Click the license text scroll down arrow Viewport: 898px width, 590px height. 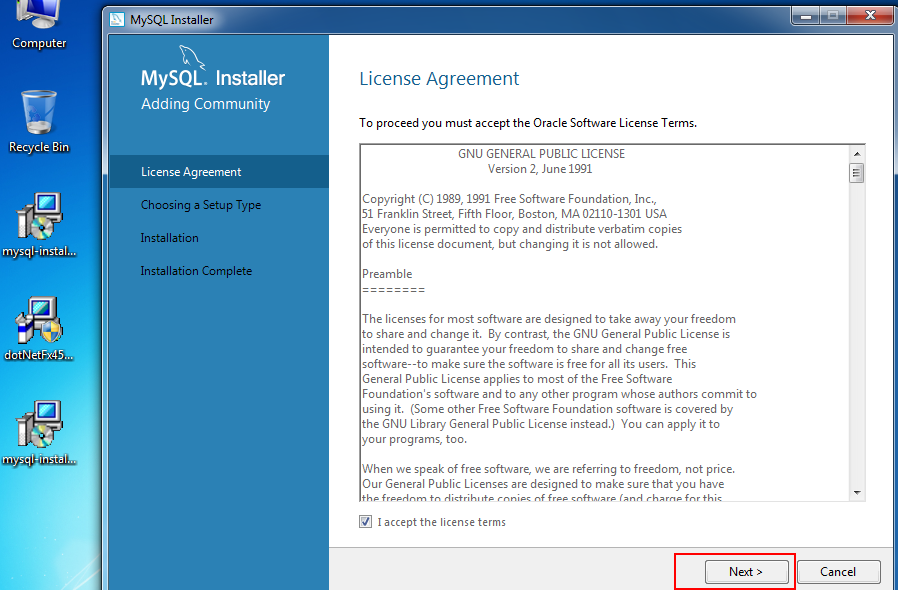click(x=857, y=493)
